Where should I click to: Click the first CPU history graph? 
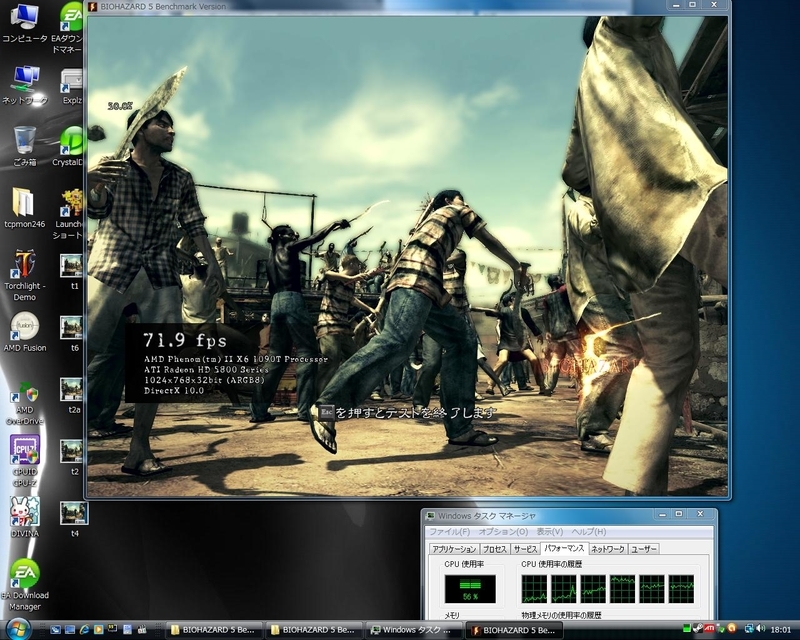(534, 589)
